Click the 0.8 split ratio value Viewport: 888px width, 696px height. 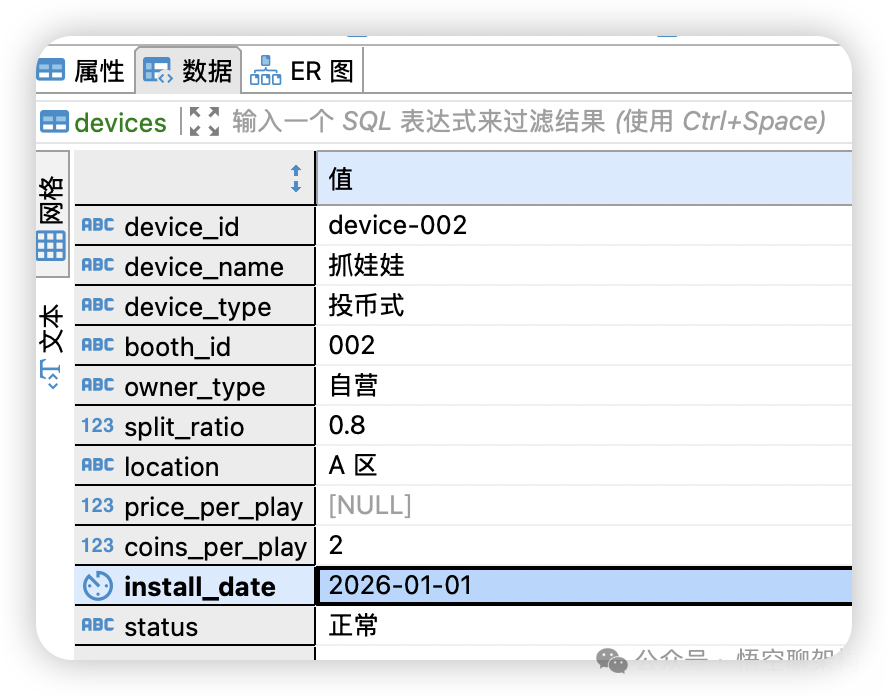pos(584,425)
